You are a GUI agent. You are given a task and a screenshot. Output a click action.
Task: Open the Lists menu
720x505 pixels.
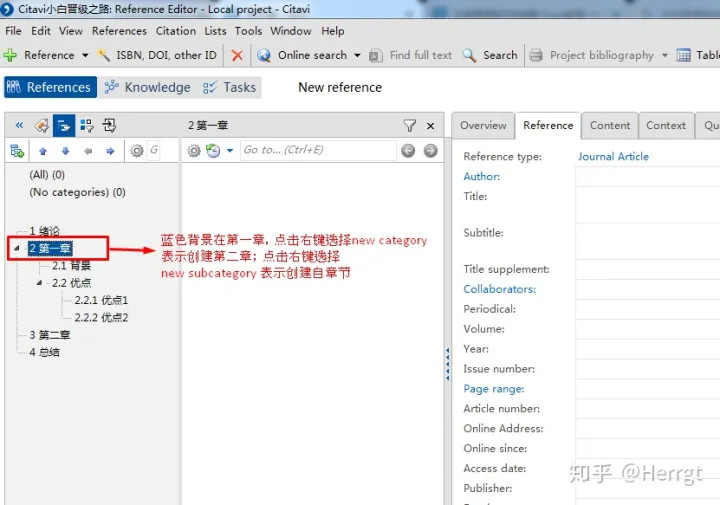point(215,31)
